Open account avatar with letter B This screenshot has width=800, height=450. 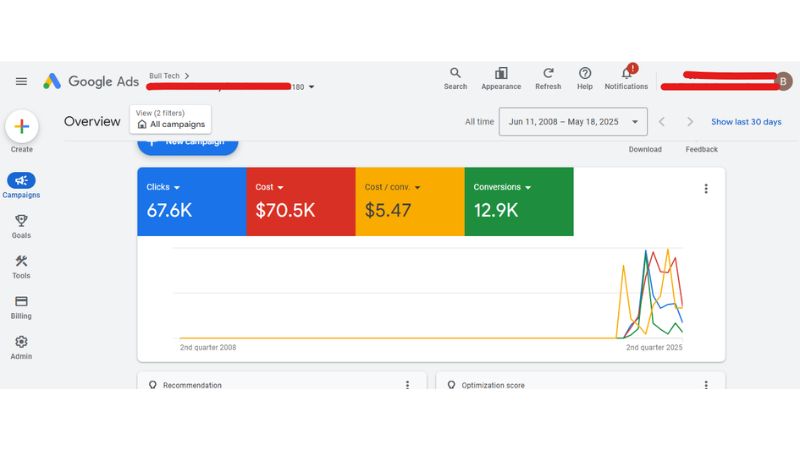coord(783,82)
